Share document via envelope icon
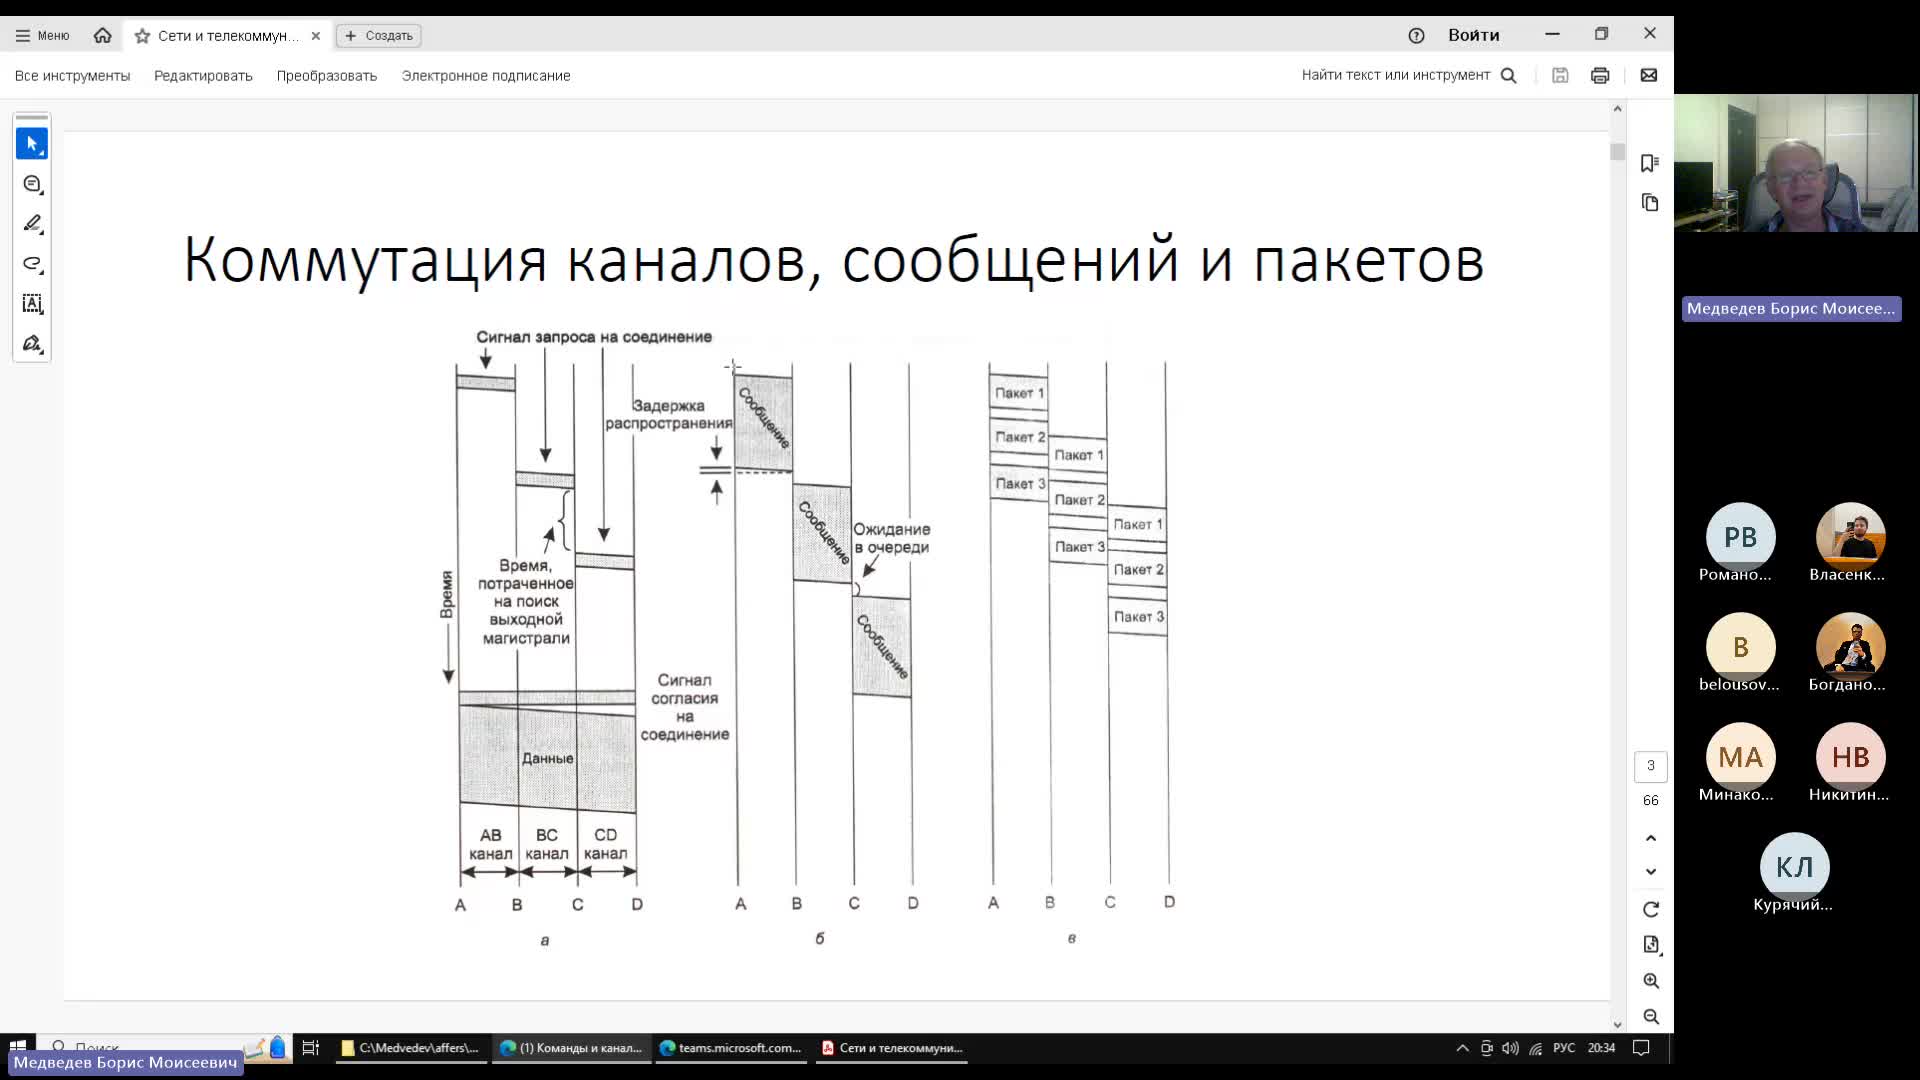 click(x=1649, y=75)
